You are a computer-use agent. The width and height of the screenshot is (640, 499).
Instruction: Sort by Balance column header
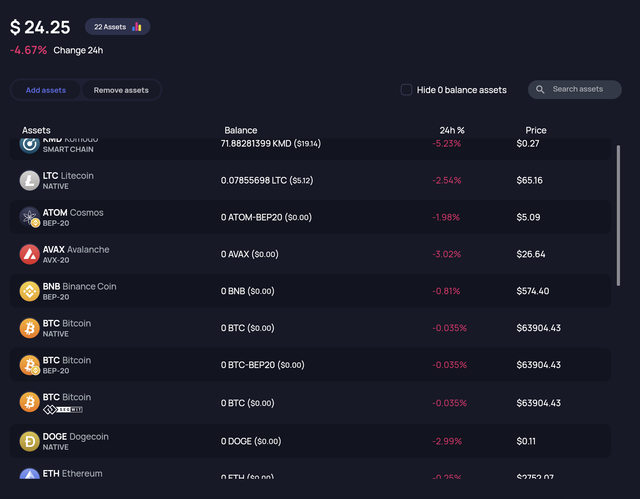241,130
